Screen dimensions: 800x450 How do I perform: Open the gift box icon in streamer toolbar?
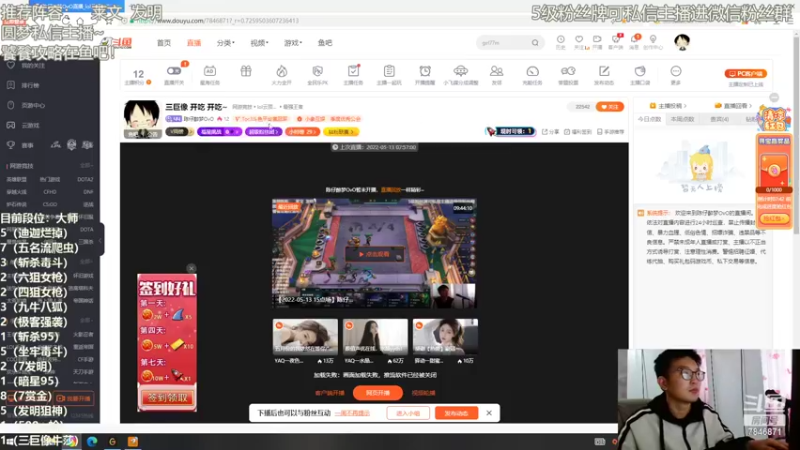pos(246,71)
